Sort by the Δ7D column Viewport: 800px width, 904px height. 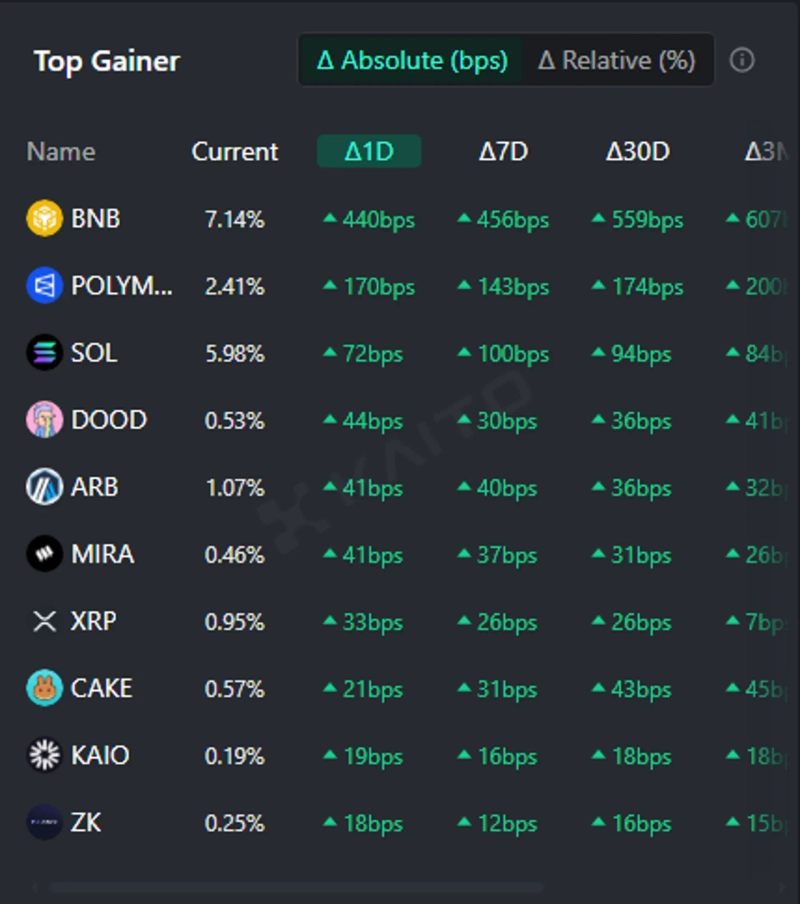(503, 152)
